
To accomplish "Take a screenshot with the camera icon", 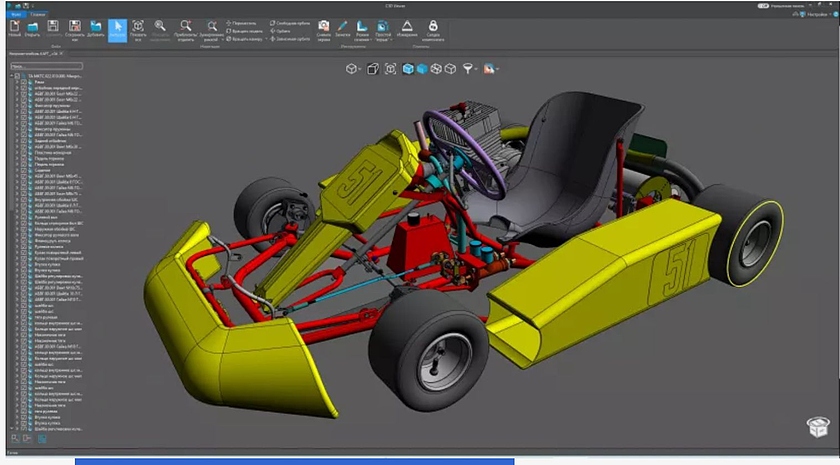I will pos(323,26).
